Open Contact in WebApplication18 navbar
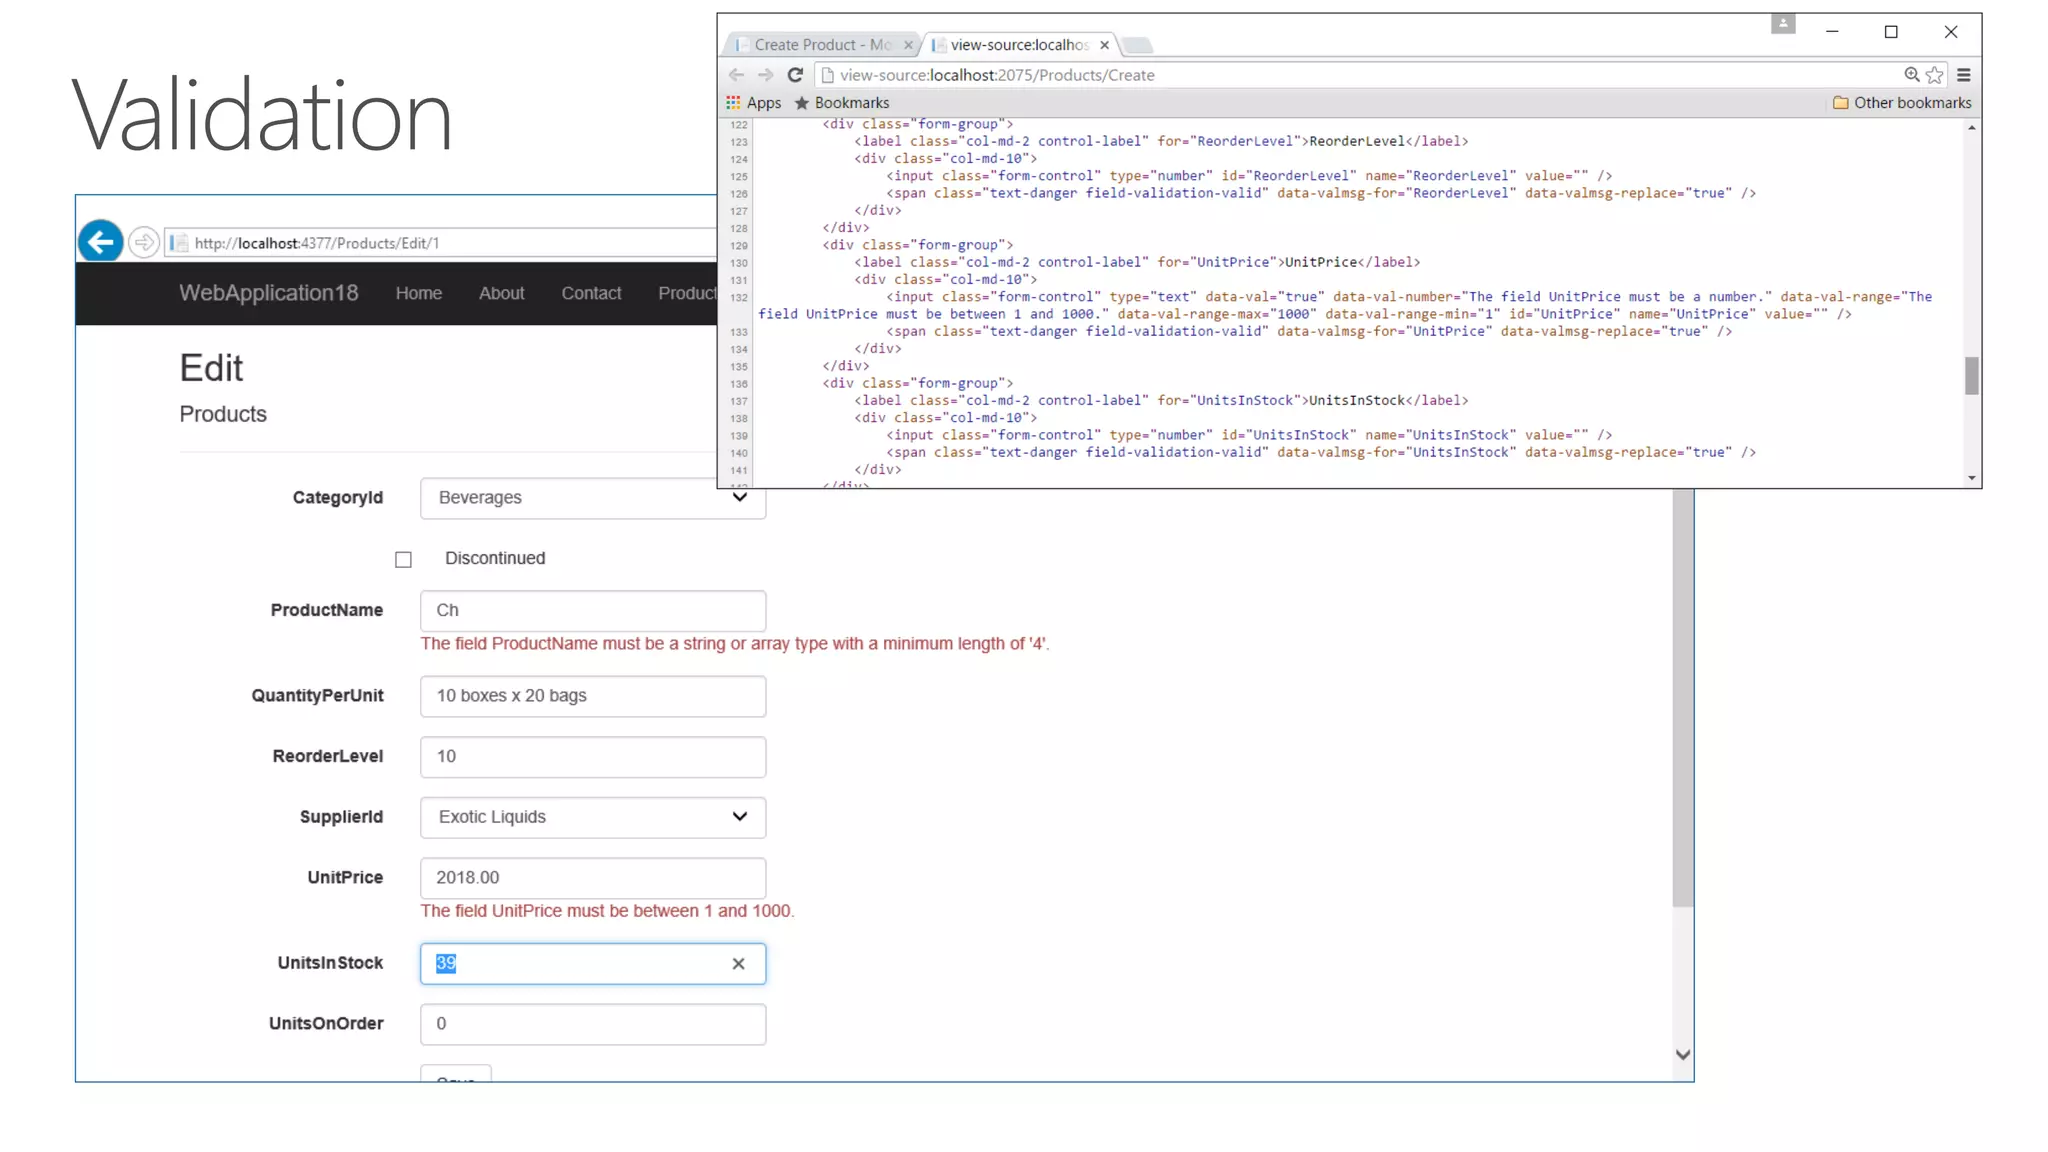Screen dimensions: 2048x1152 [591, 293]
